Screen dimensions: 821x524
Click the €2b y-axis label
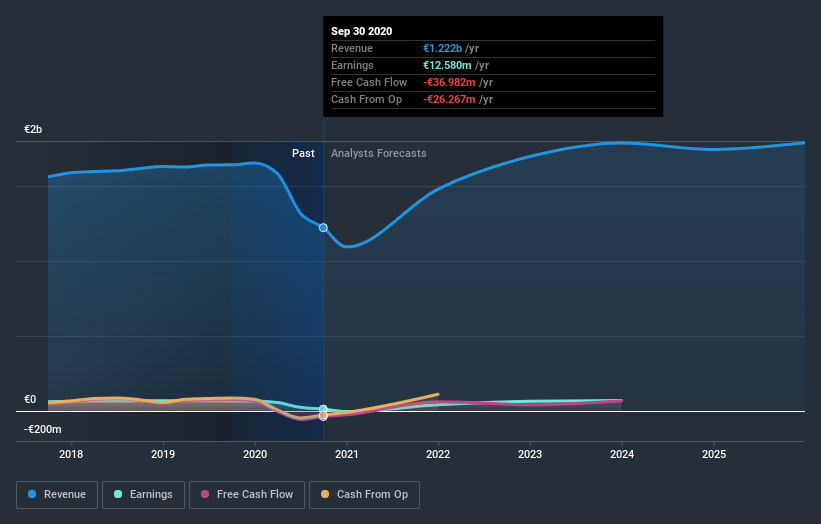click(x=33, y=129)
